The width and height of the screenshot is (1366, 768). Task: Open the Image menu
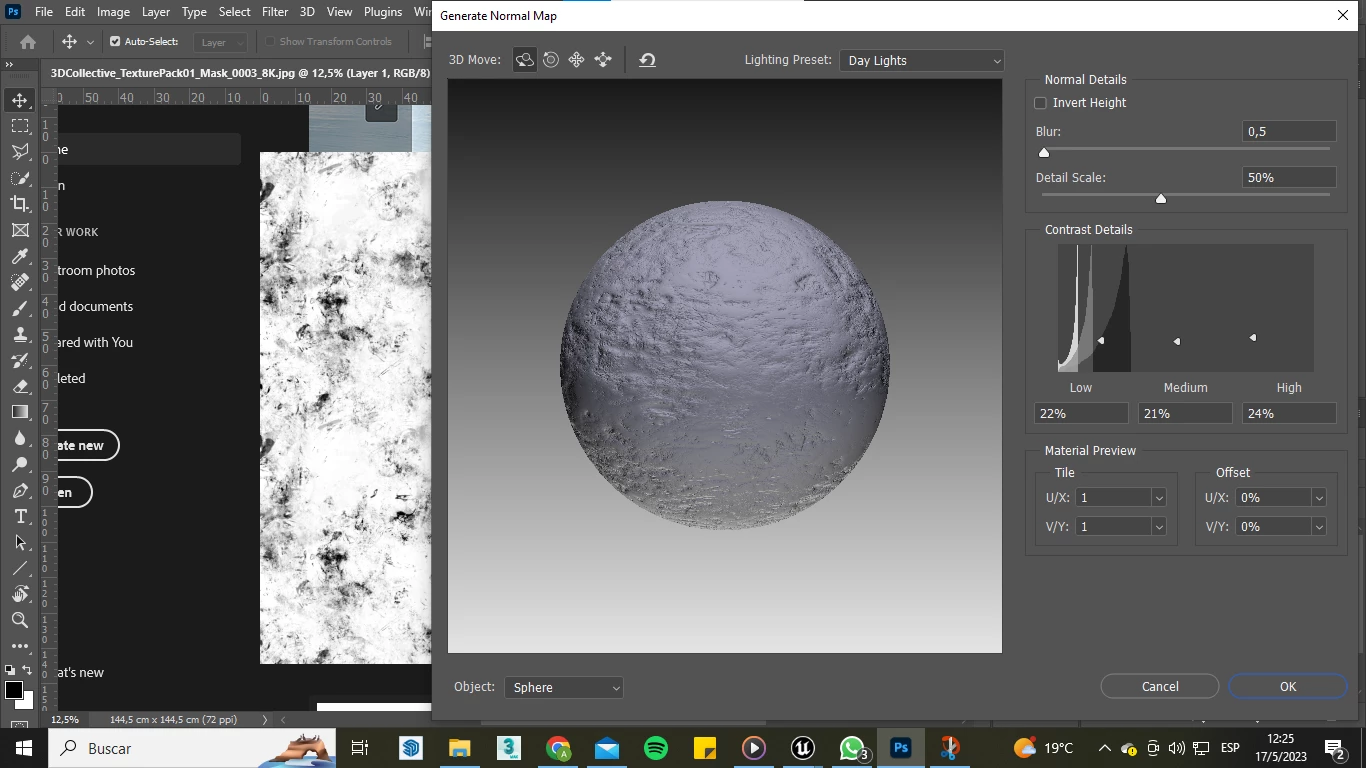[x=113, y=12]
